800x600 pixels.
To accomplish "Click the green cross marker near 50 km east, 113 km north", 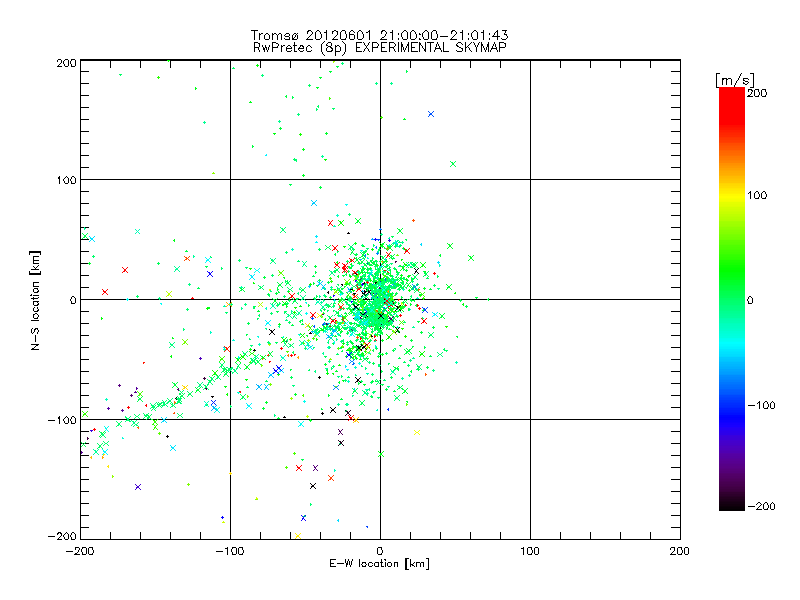I will [453, 164].
